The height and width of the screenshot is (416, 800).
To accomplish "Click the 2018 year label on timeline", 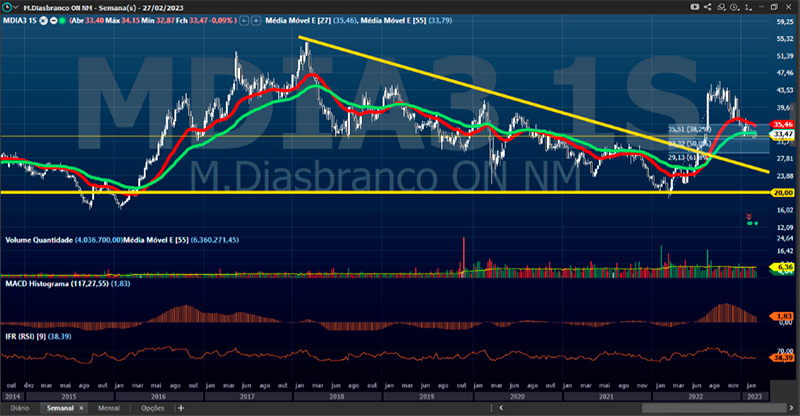I will coord(337,397).
